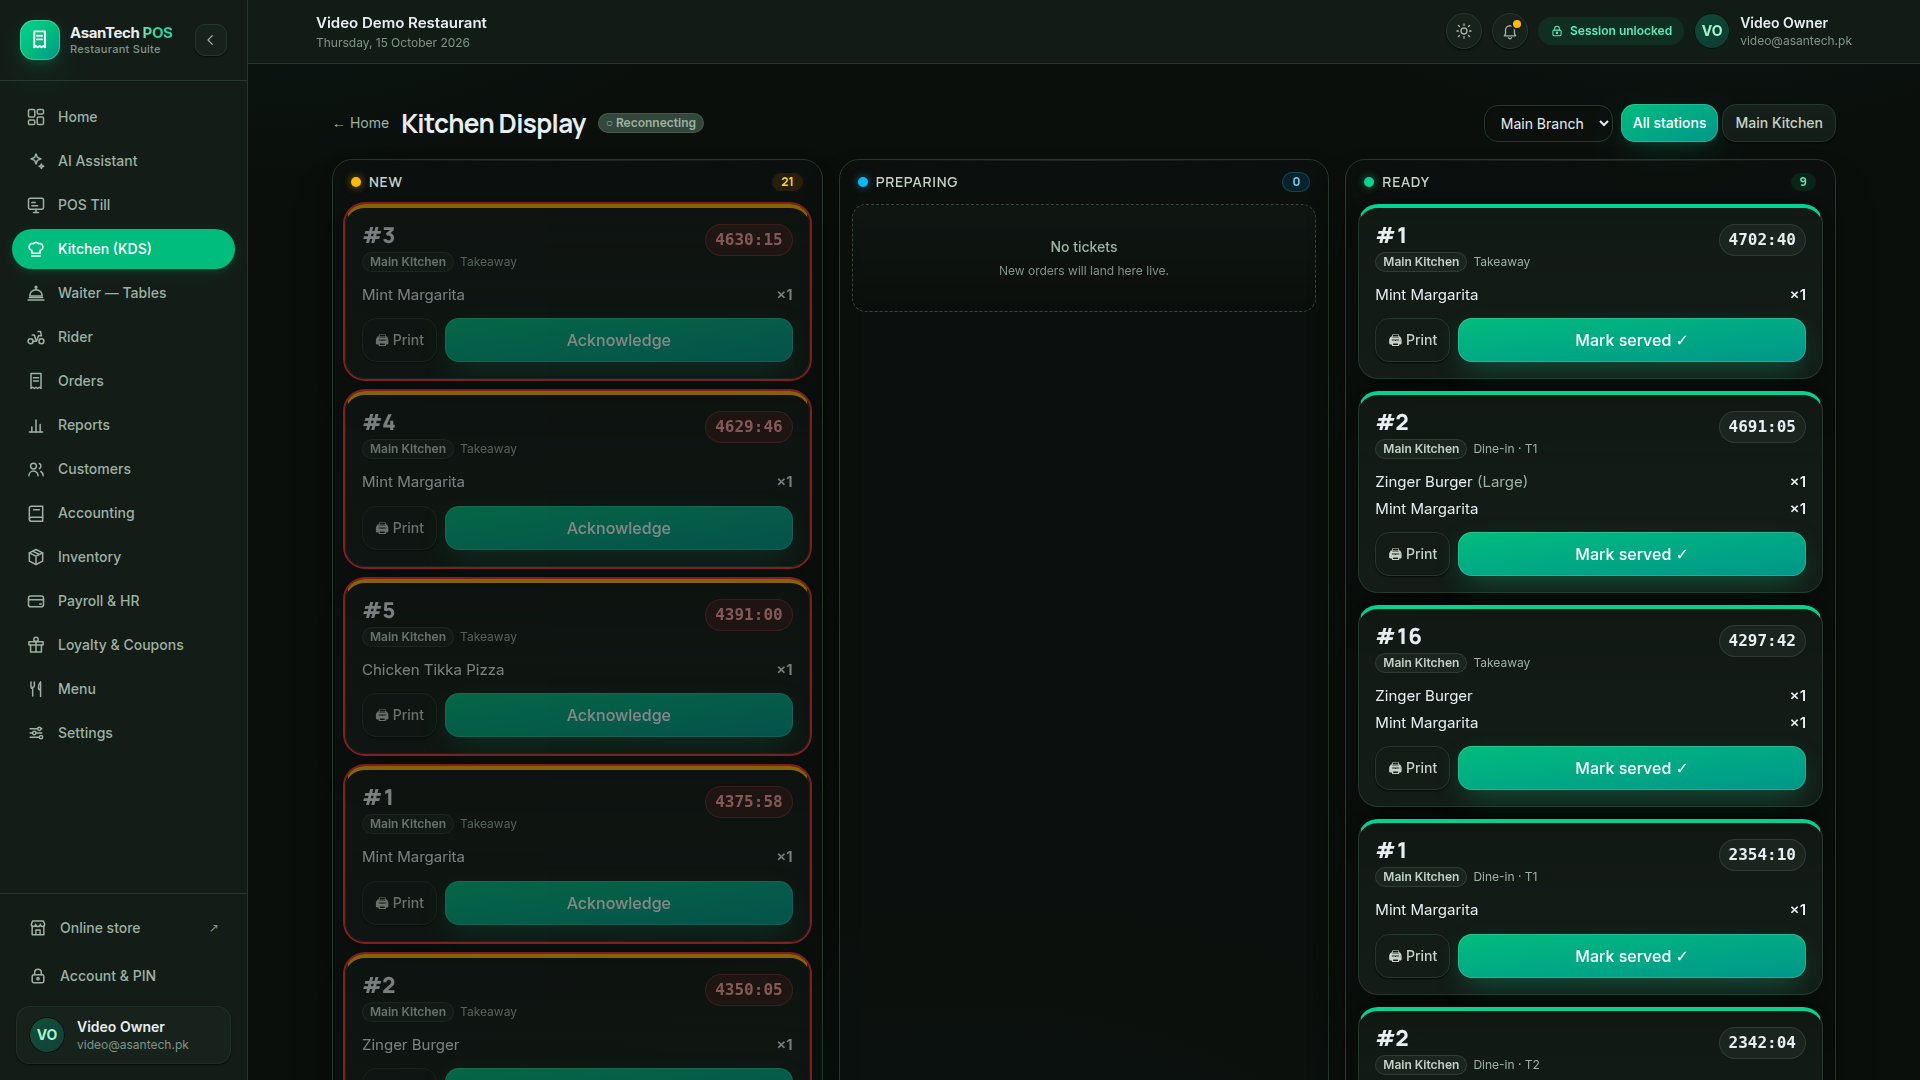This screenshot has height=1080, width=1920.
Task: Acknowledge new ticket #3
Action: pos(619,340)
